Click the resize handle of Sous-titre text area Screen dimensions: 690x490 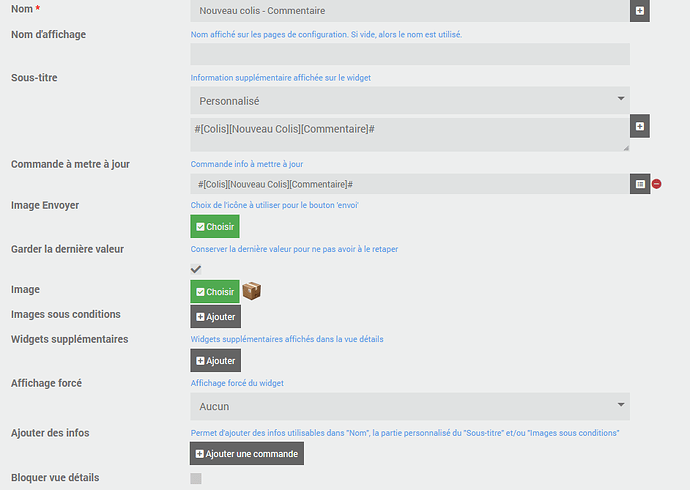pos(626,147)
